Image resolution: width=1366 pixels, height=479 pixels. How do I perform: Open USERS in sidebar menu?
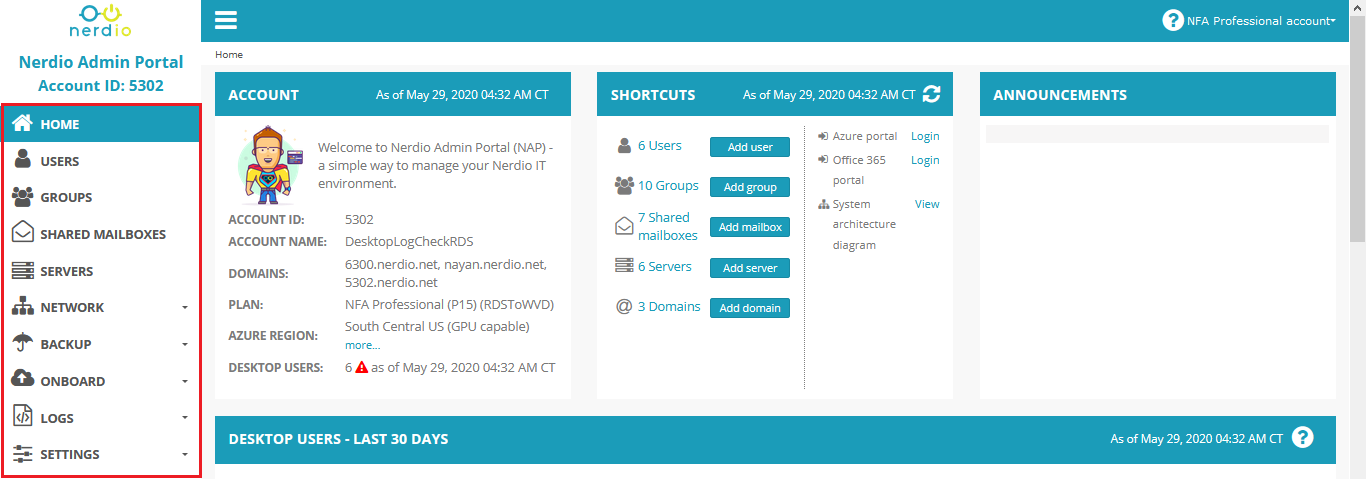point(102,161)
